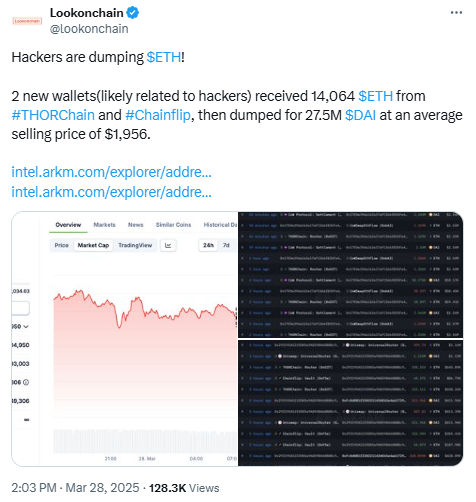
Task: Select the Price toggle on the chart
Action: click(61, 245)
